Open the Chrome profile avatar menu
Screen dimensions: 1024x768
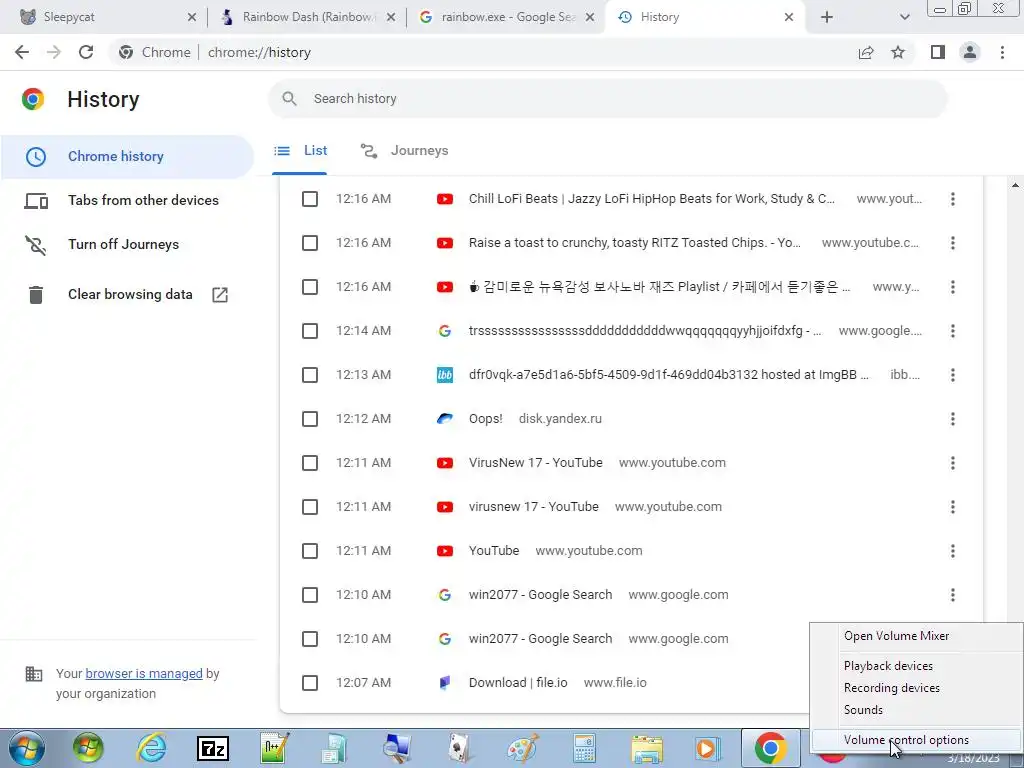(970, 52)
